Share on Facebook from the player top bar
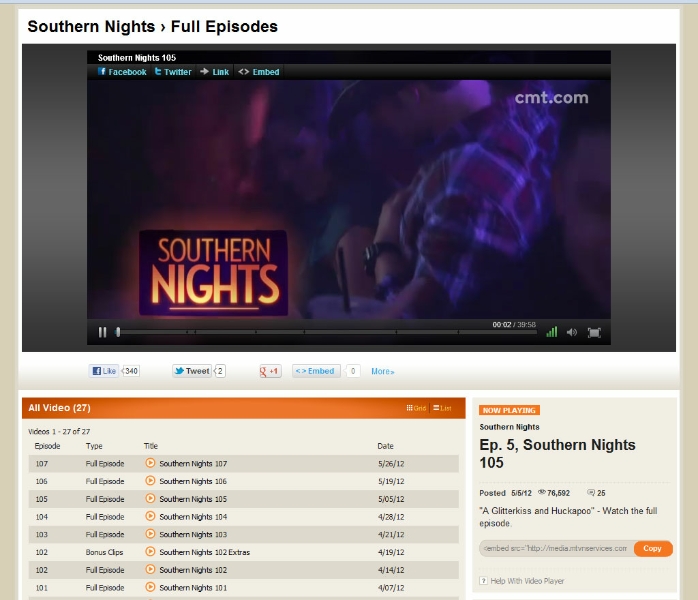Image resolution: width=698 pixels, height=600 pixels. [x=122, y=72]
